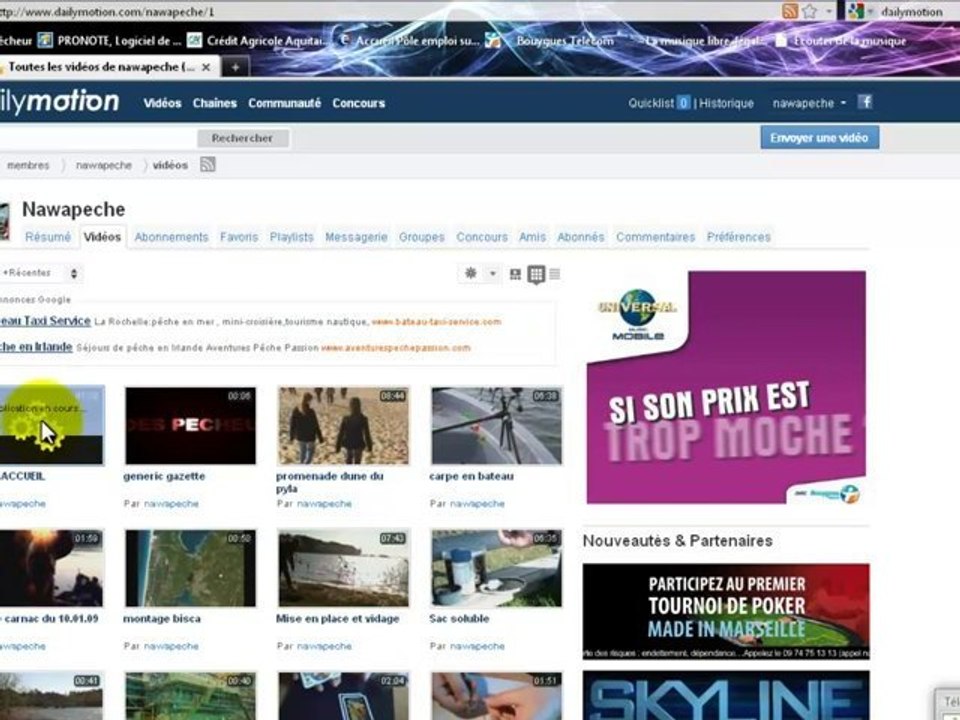Viewport: 960px width, 720px height.
Task: Open Pêche en Irlande ad link
Action: coord(36,347)
